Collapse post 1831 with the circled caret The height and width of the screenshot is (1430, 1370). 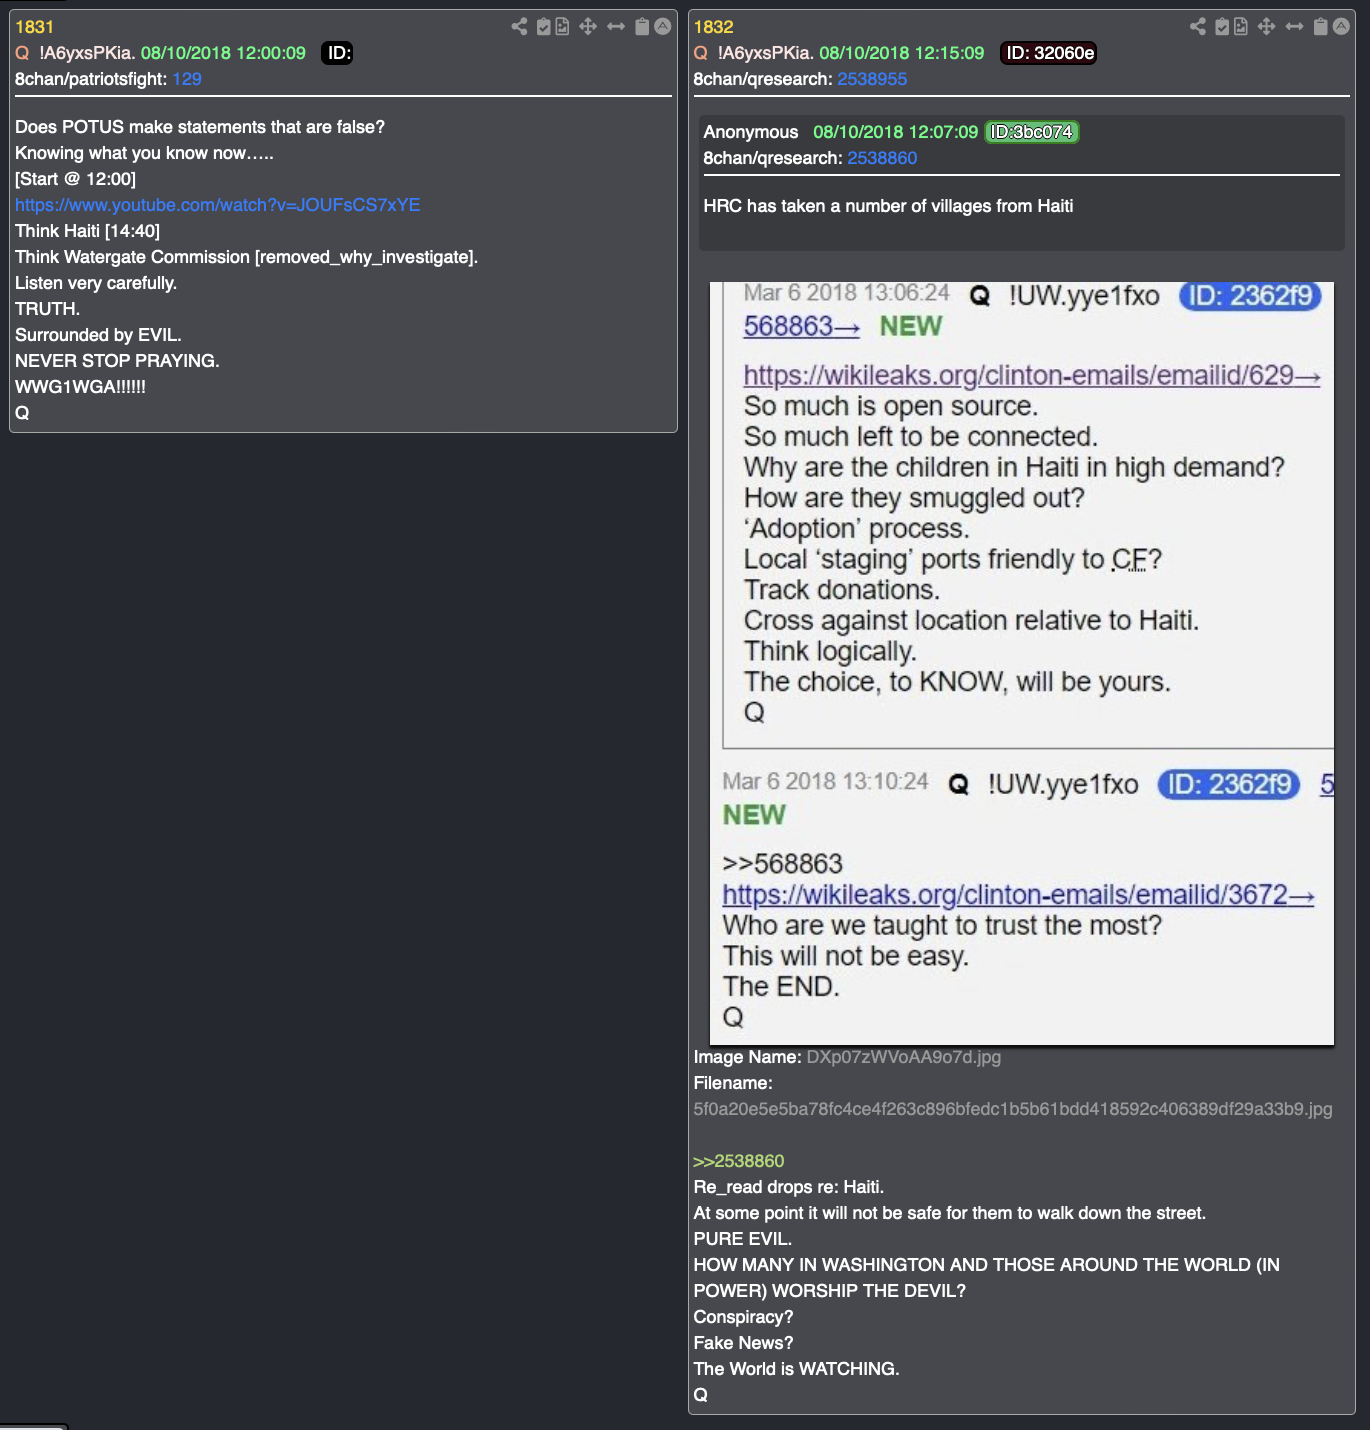point(662,26)
